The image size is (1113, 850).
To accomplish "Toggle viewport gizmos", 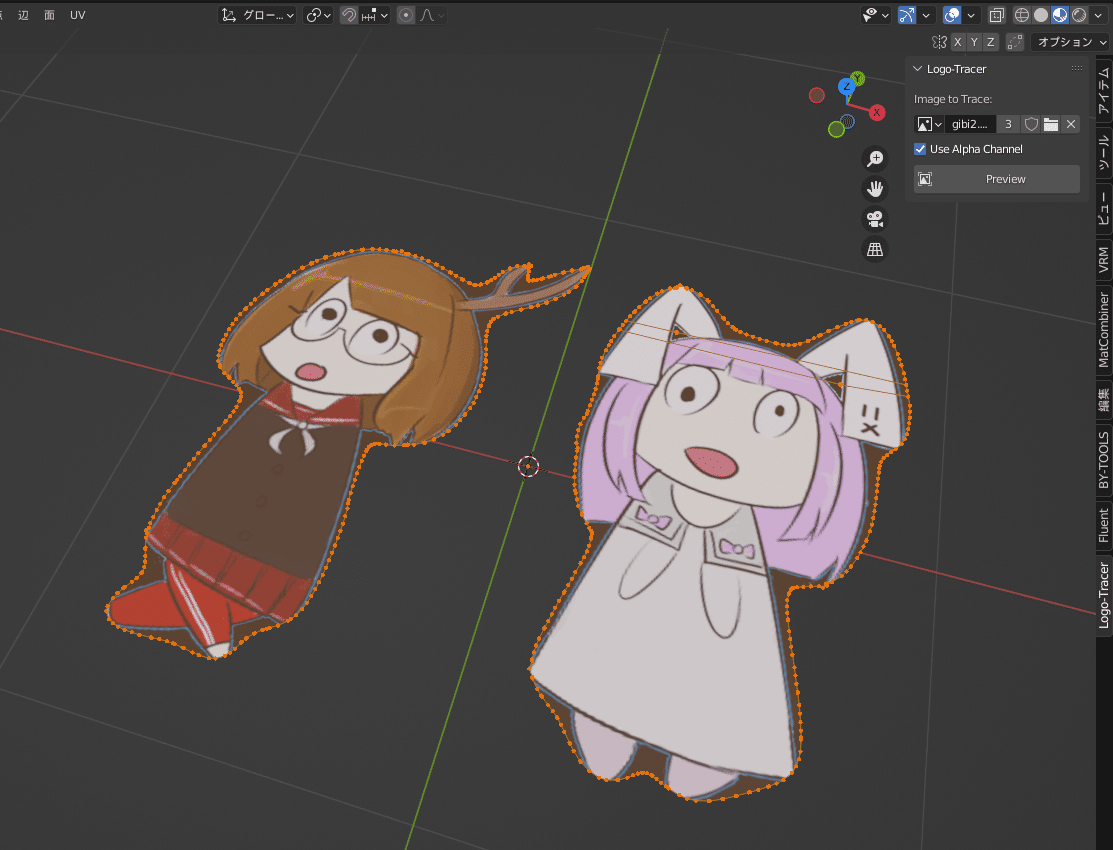I will 907,15.
